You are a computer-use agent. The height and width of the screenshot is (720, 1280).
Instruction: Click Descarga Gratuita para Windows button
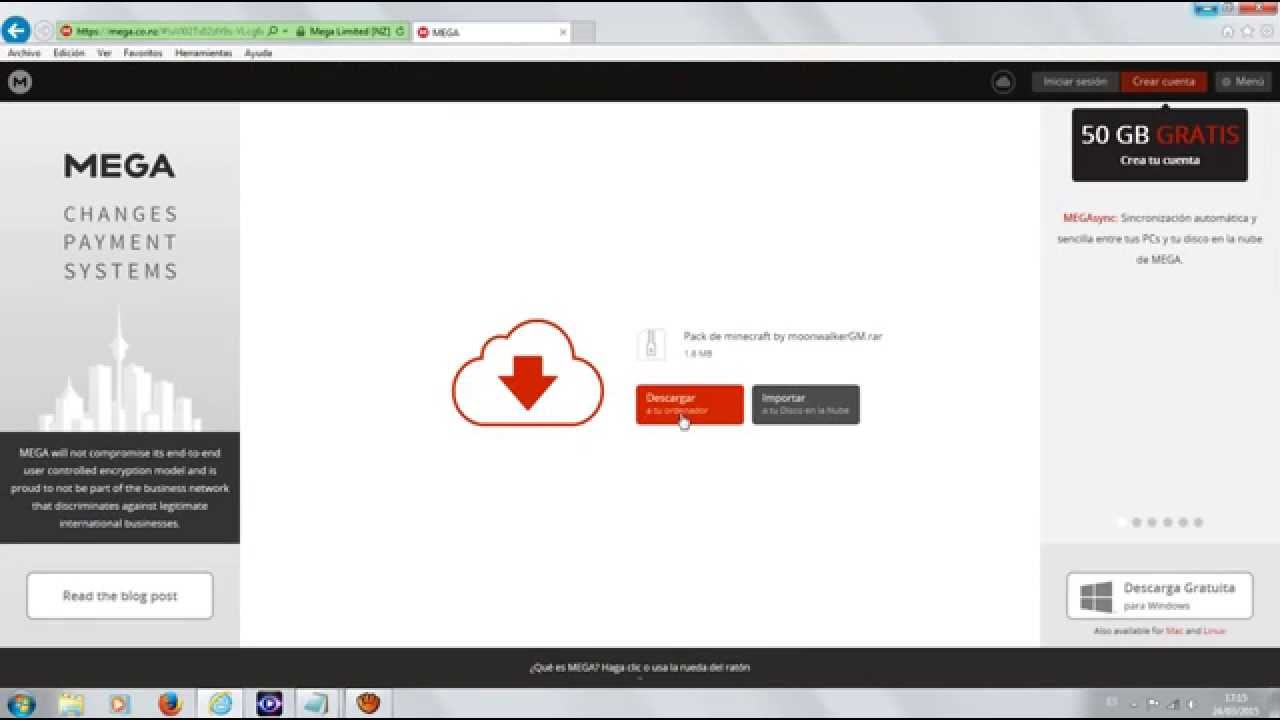[1160, 596]
